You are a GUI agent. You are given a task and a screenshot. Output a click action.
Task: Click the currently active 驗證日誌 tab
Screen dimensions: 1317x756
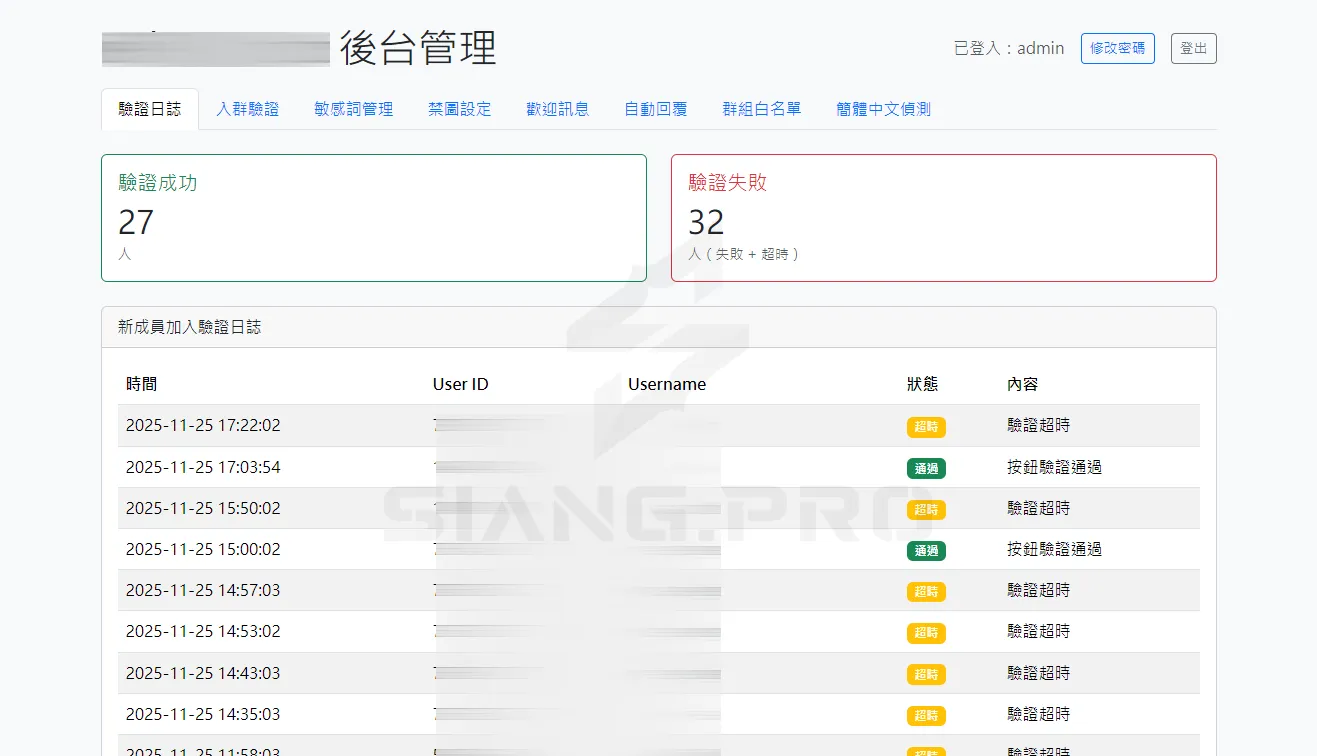coord(149,108)
